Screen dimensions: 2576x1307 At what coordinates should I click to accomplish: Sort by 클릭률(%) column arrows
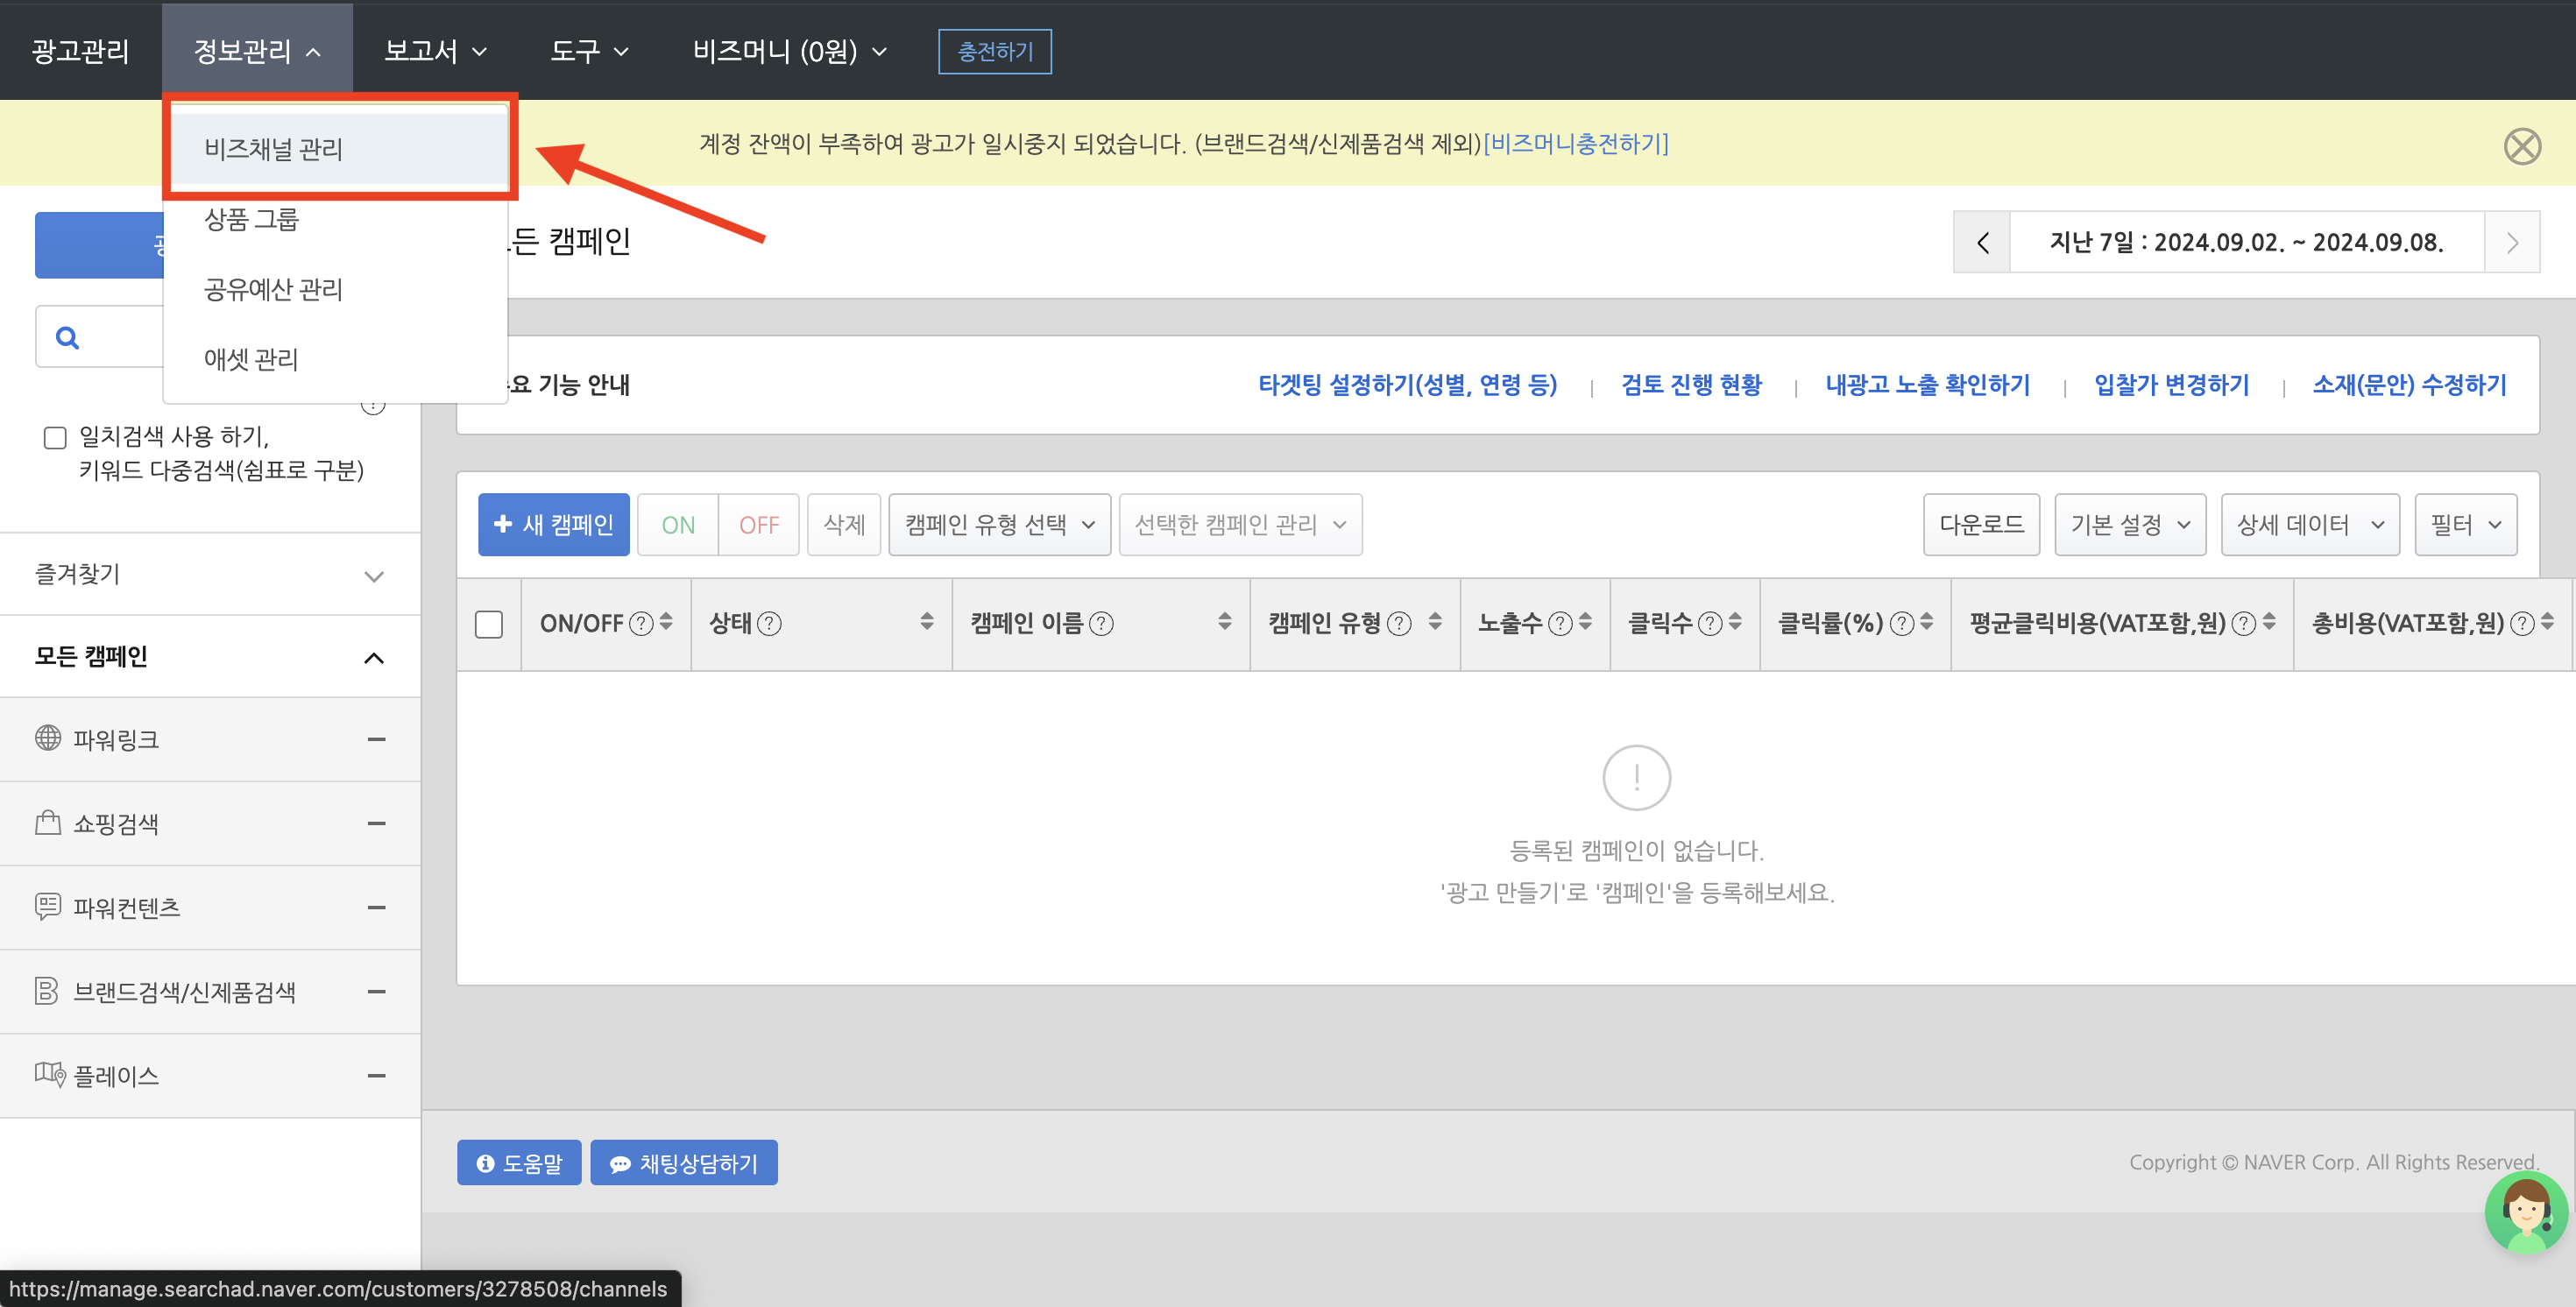point(1926,622)
